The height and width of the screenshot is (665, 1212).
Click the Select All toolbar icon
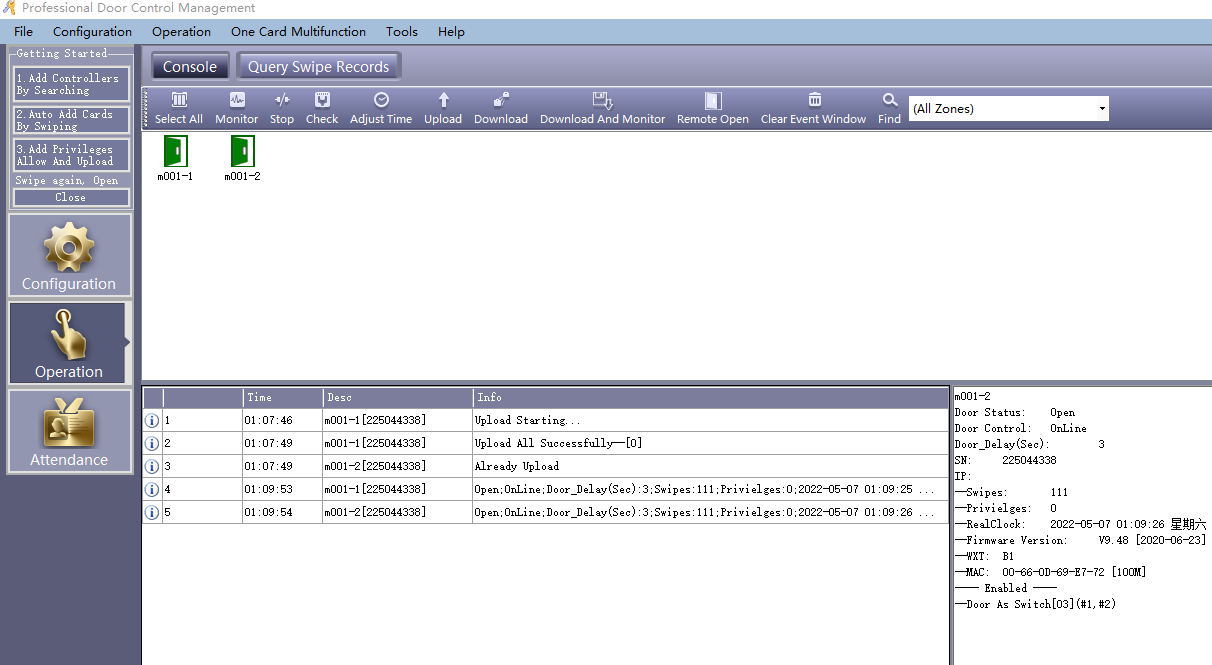click(179, 108)
